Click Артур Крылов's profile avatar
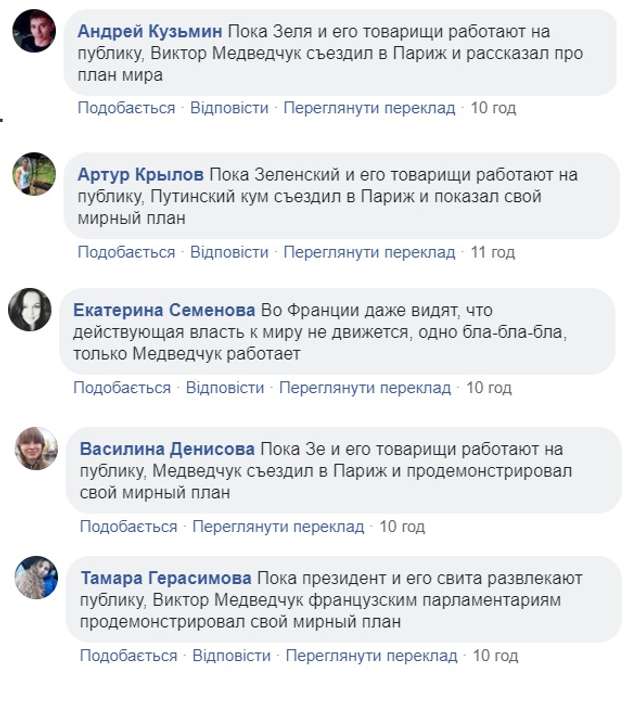 [34, 174]
